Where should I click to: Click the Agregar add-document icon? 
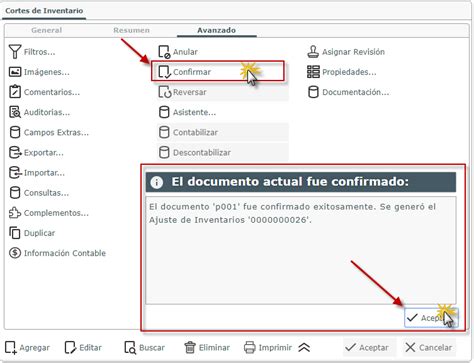point(11,347)
